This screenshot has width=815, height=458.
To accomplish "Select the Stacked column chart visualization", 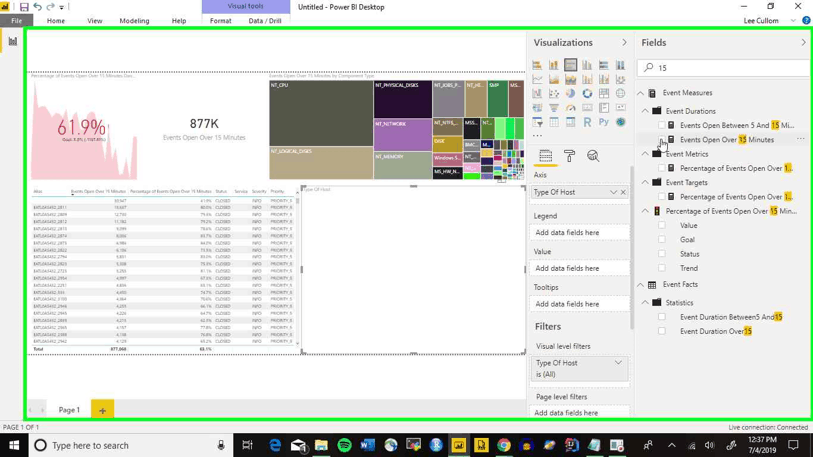I will [554, 65].
